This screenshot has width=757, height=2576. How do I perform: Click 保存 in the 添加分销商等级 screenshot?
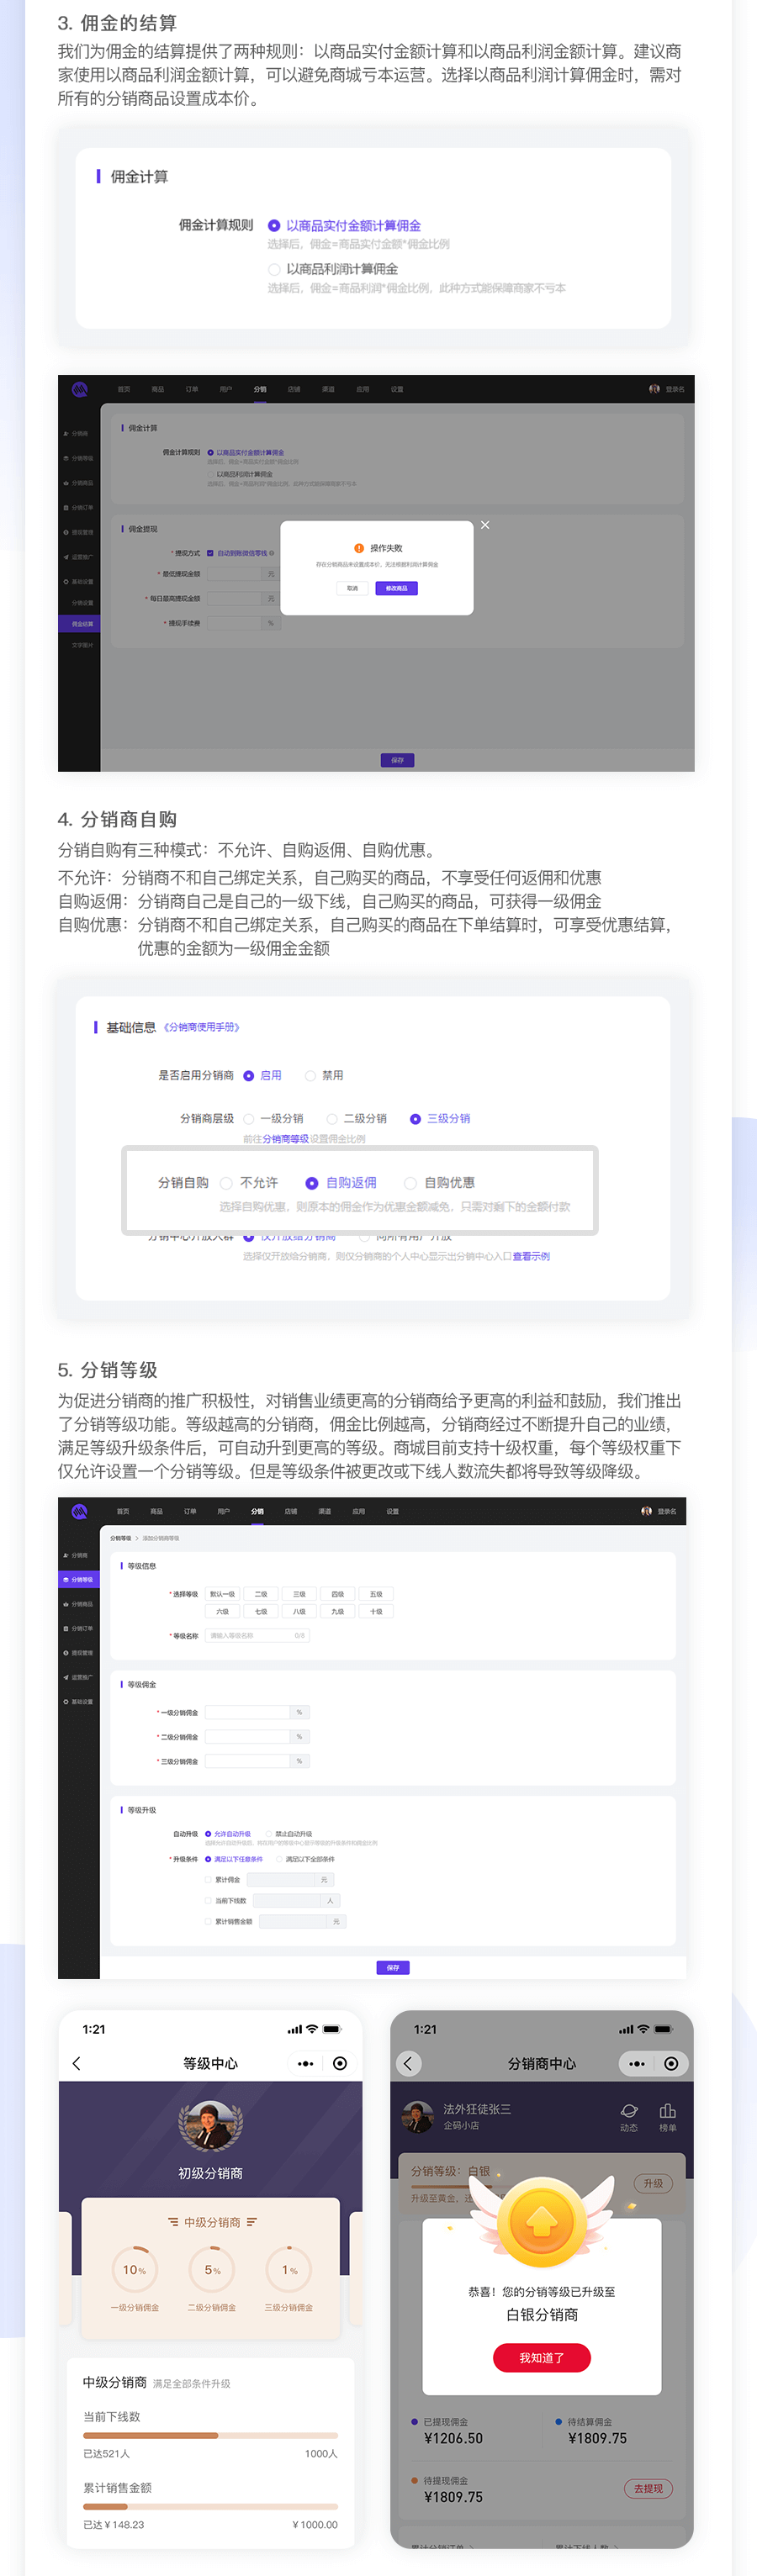point(393,1967)
